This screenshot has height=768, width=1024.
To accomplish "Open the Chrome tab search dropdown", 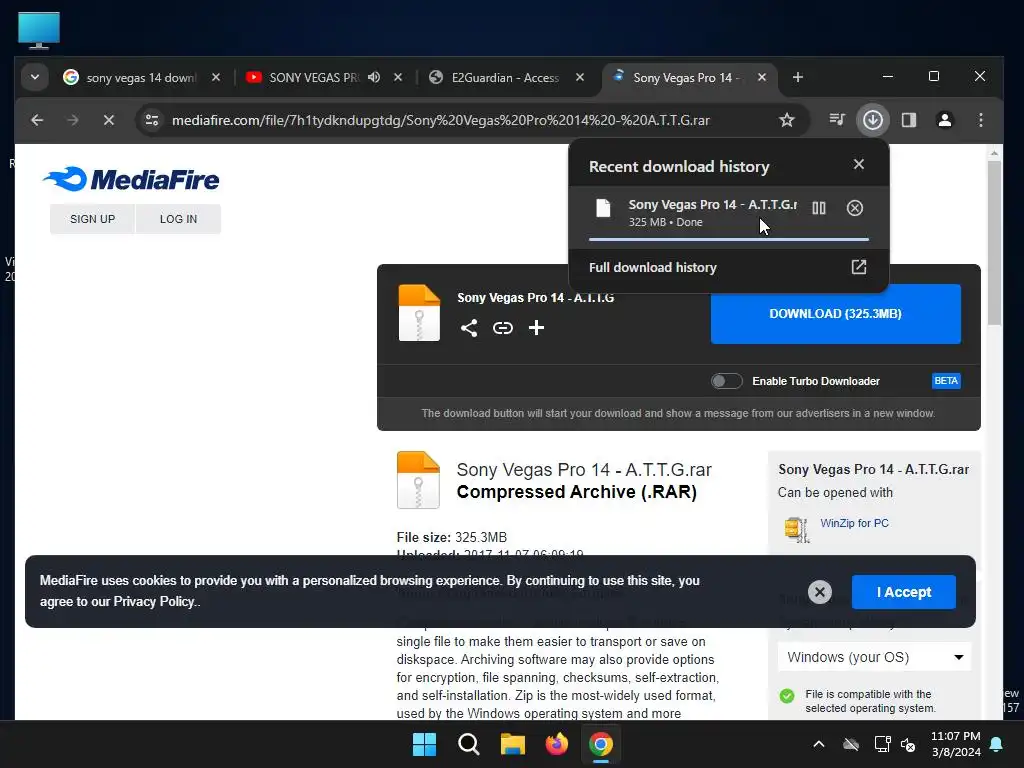I will (35, 78).
